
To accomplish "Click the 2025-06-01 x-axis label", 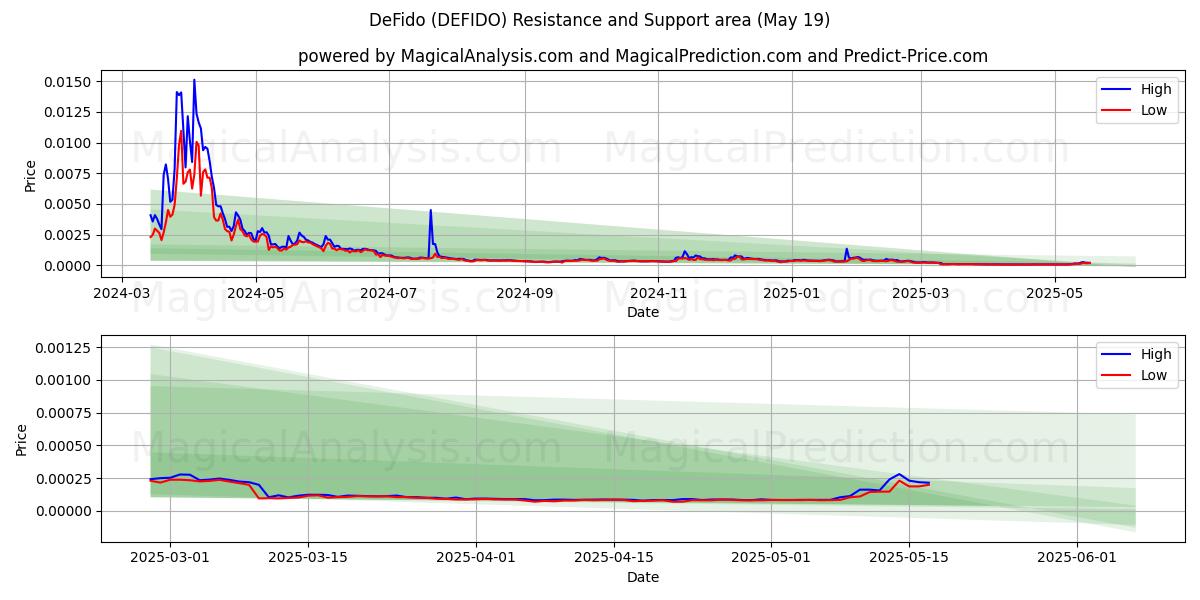I will (x=1078, y=558).
